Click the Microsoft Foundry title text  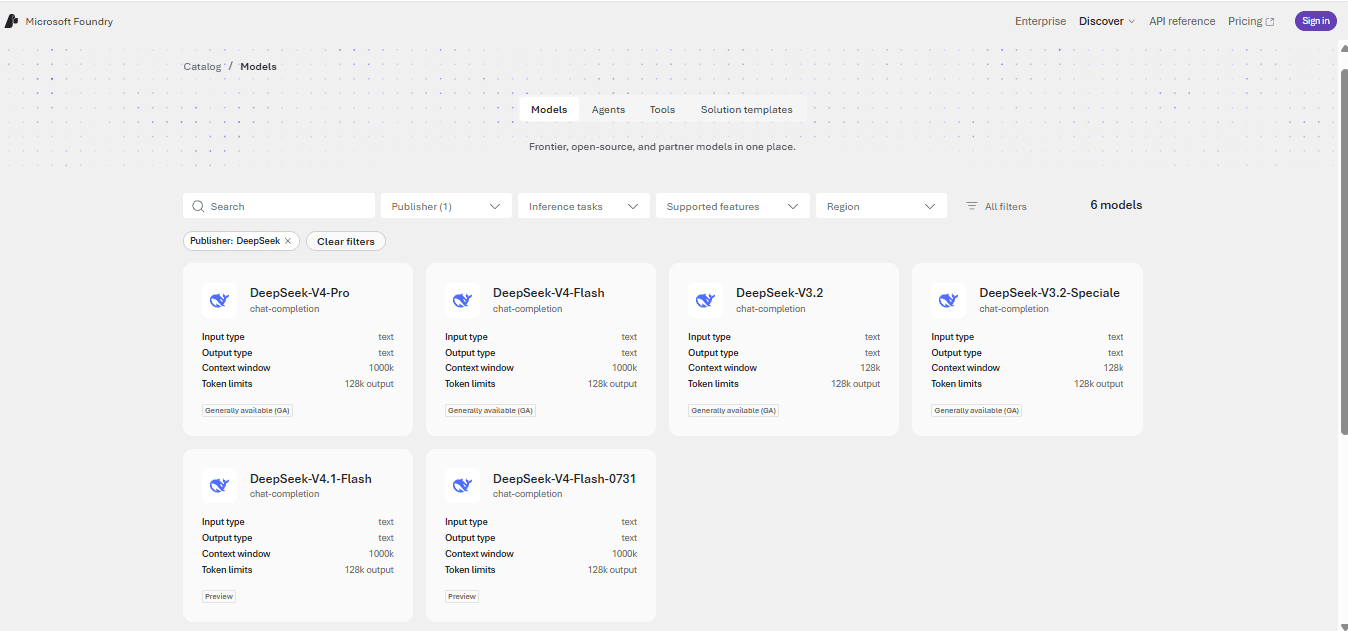[x=69, y=21]
